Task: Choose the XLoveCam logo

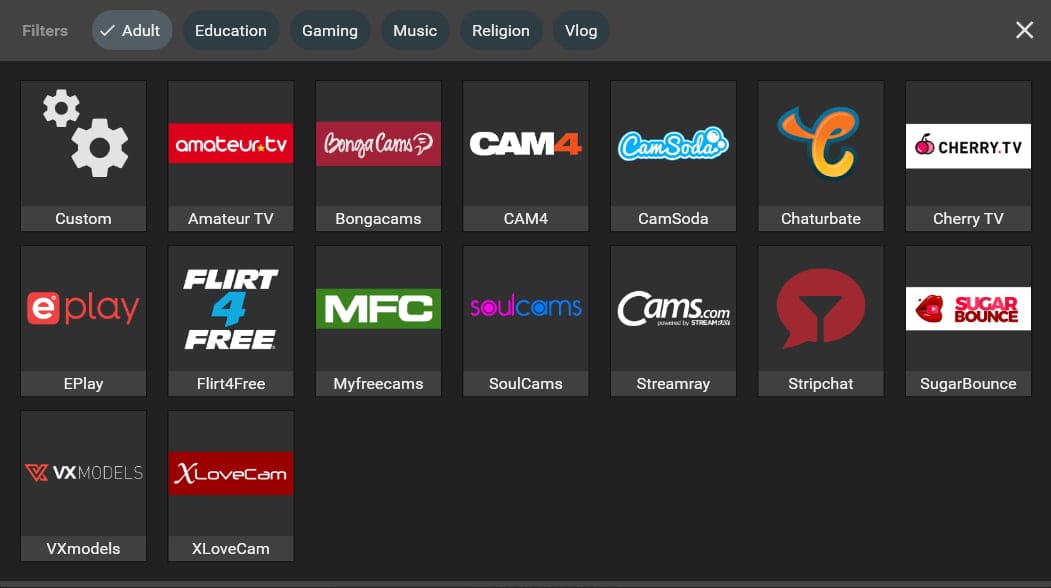Action: pyautogui.click(x=231, y=473)
